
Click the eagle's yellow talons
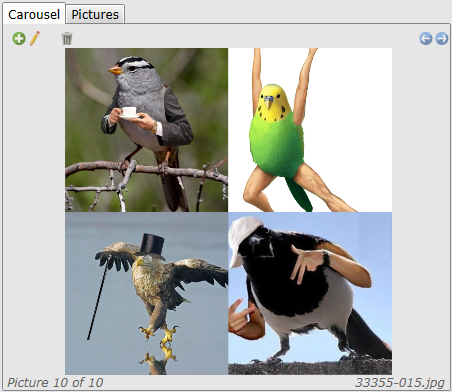[x=159, y=334]
